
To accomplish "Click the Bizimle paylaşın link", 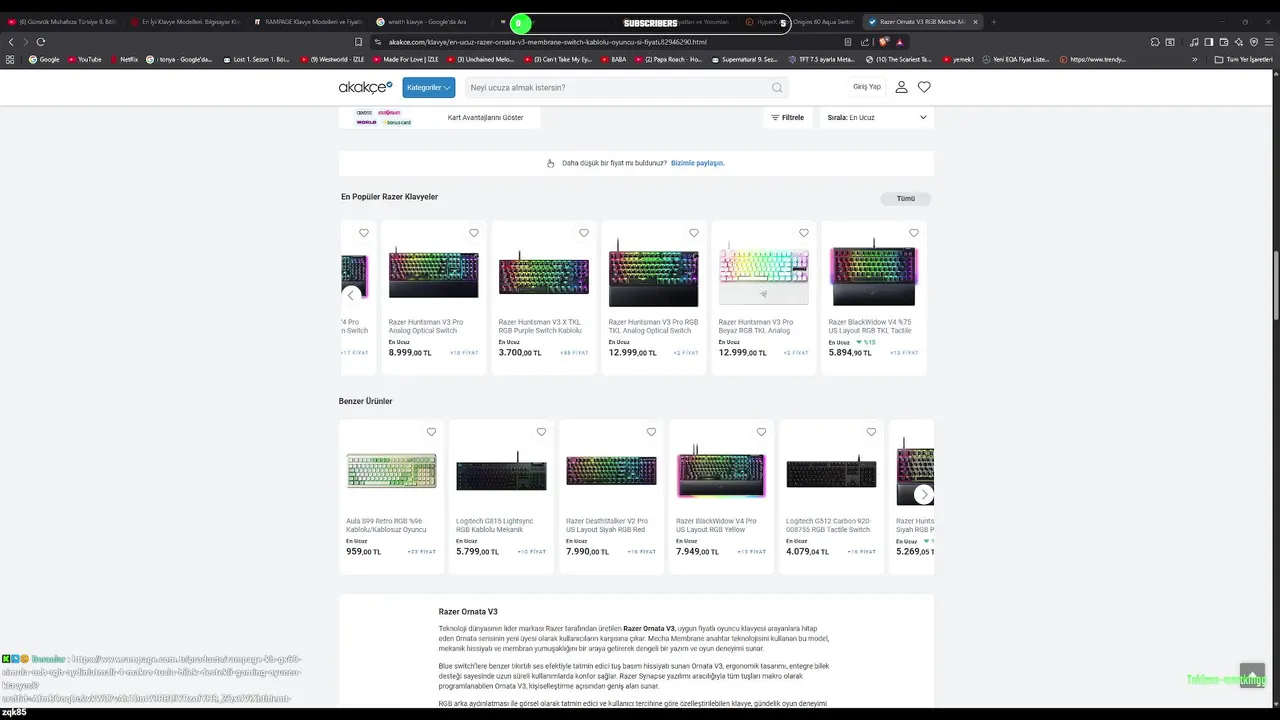I will (x=697, y=163).
